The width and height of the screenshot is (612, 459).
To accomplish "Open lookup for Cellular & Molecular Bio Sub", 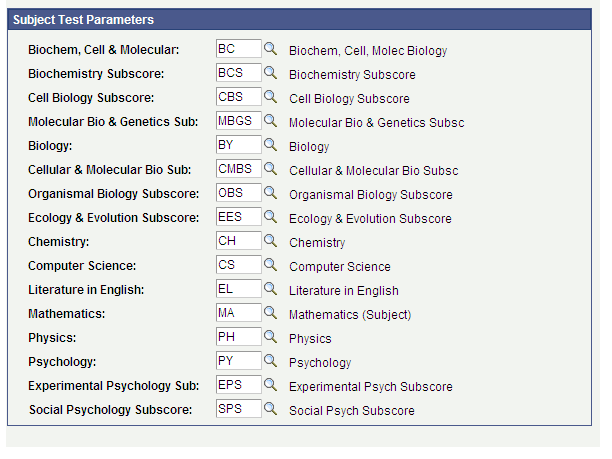I will [x=270, y=169].
